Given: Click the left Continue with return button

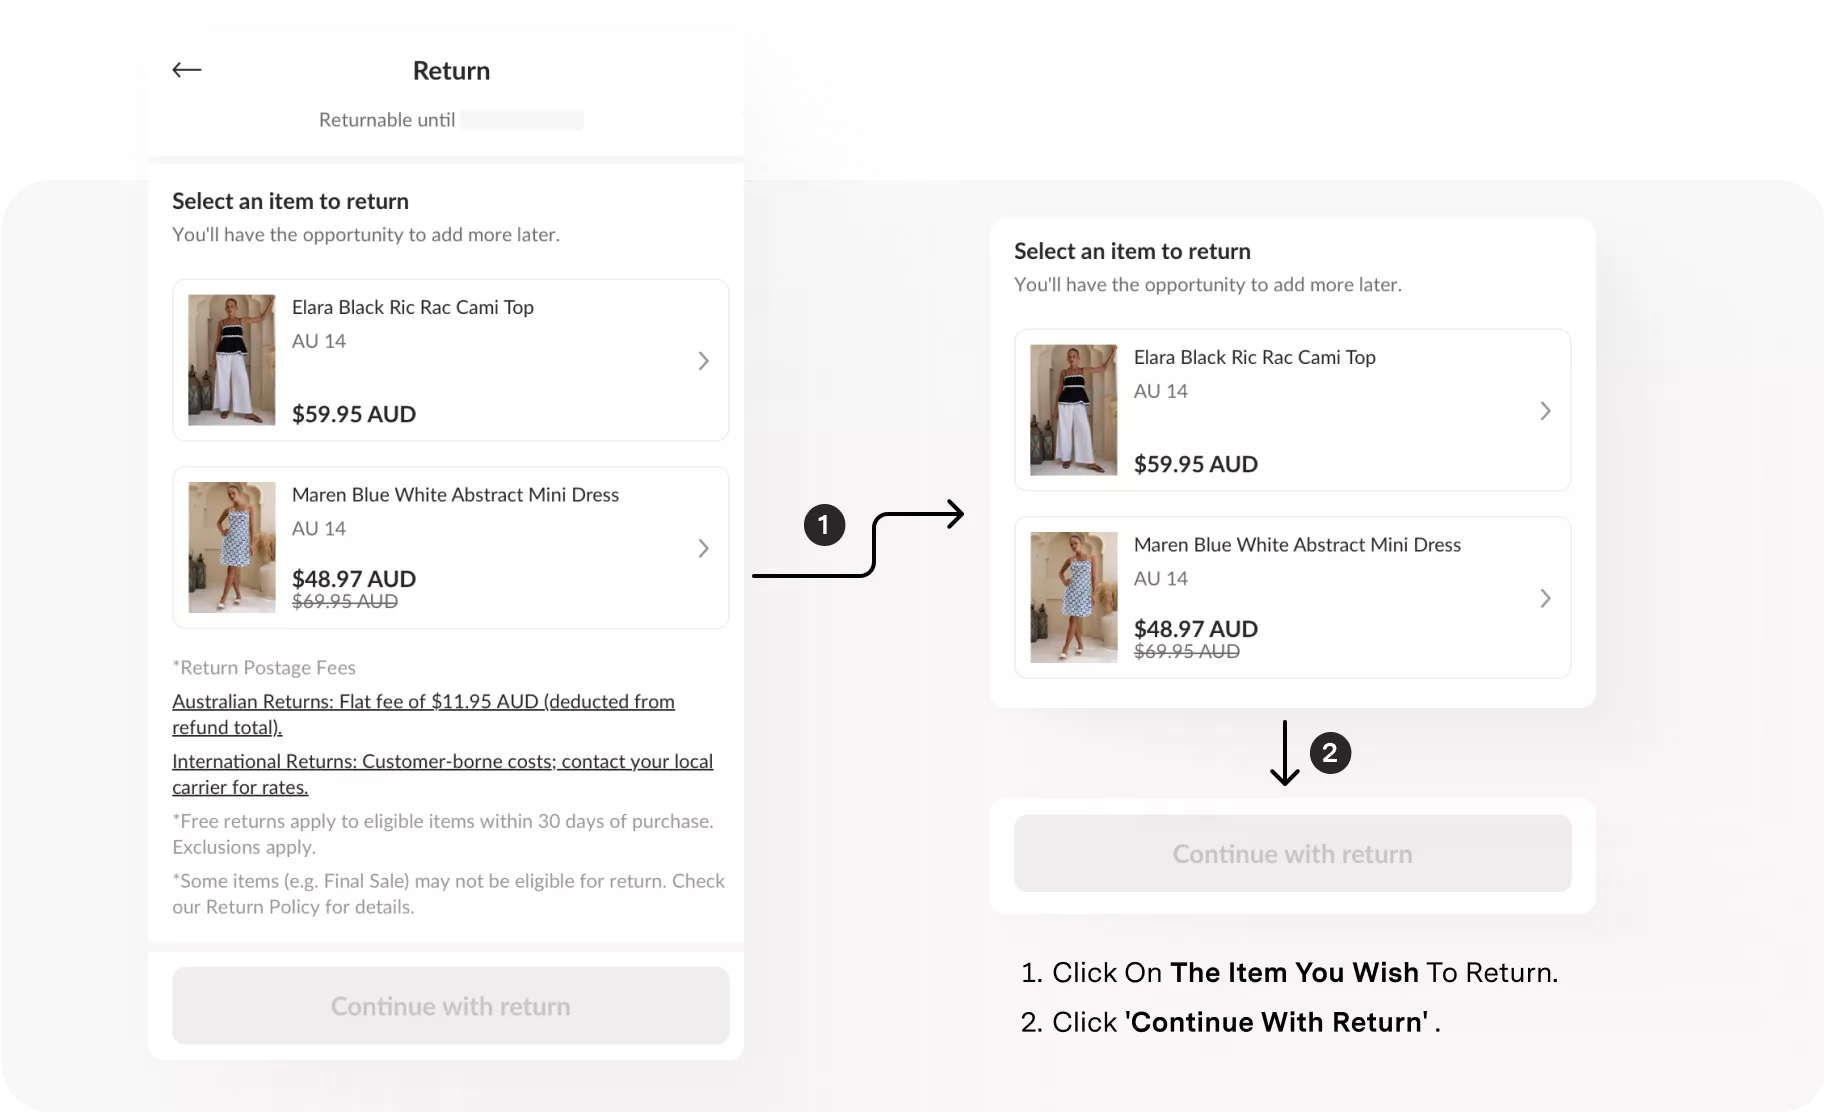Looking at the screenshot, I should [x=451, y=1006].
